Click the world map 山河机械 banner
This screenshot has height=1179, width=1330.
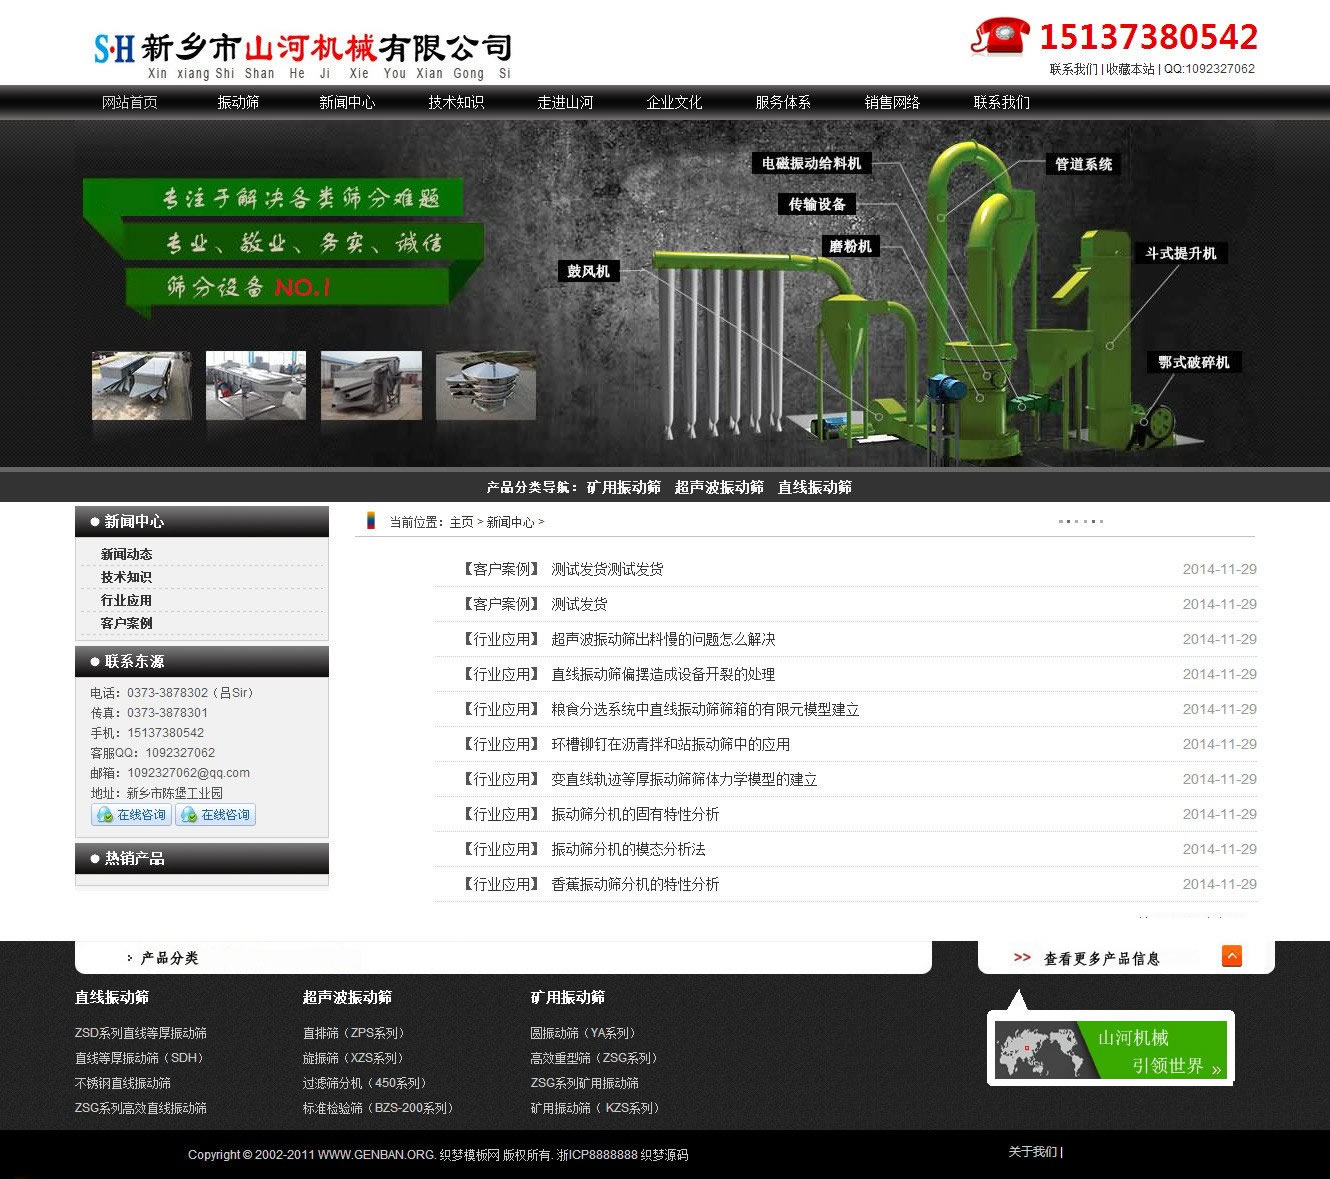coord(1111,1050)
